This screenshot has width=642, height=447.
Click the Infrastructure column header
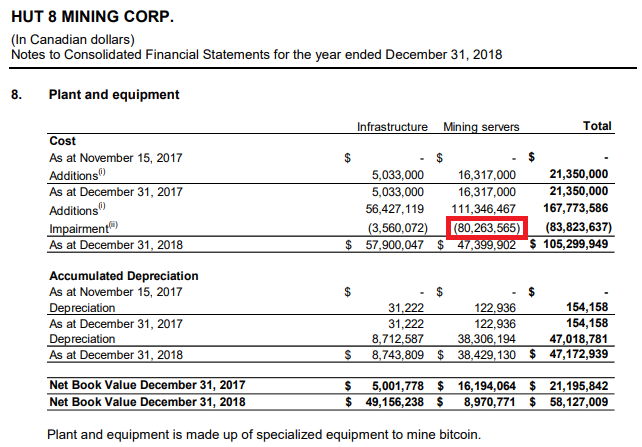coord(392,127)
